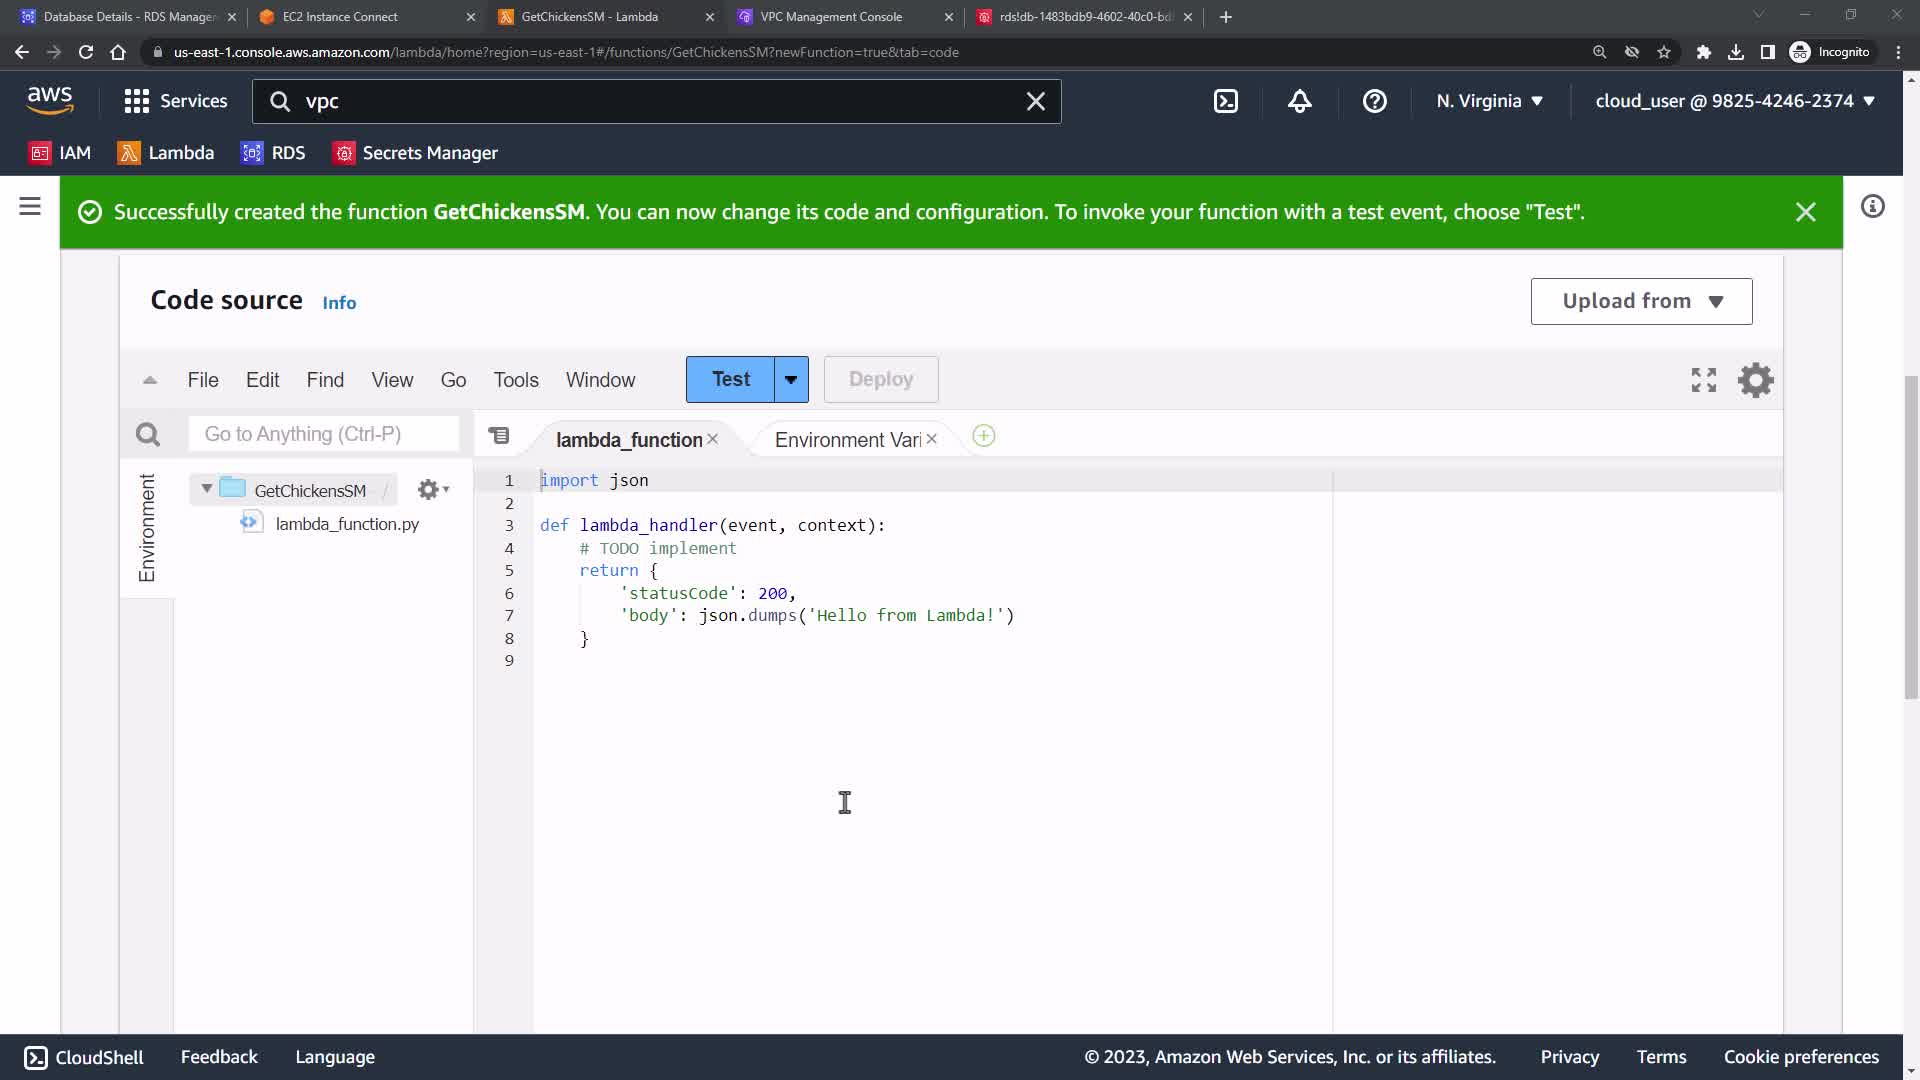Image resolution: width=1920 pixels, height=1080 pixels.
Task: Open the info panel circle icon
Action: tap(1872, 207)
